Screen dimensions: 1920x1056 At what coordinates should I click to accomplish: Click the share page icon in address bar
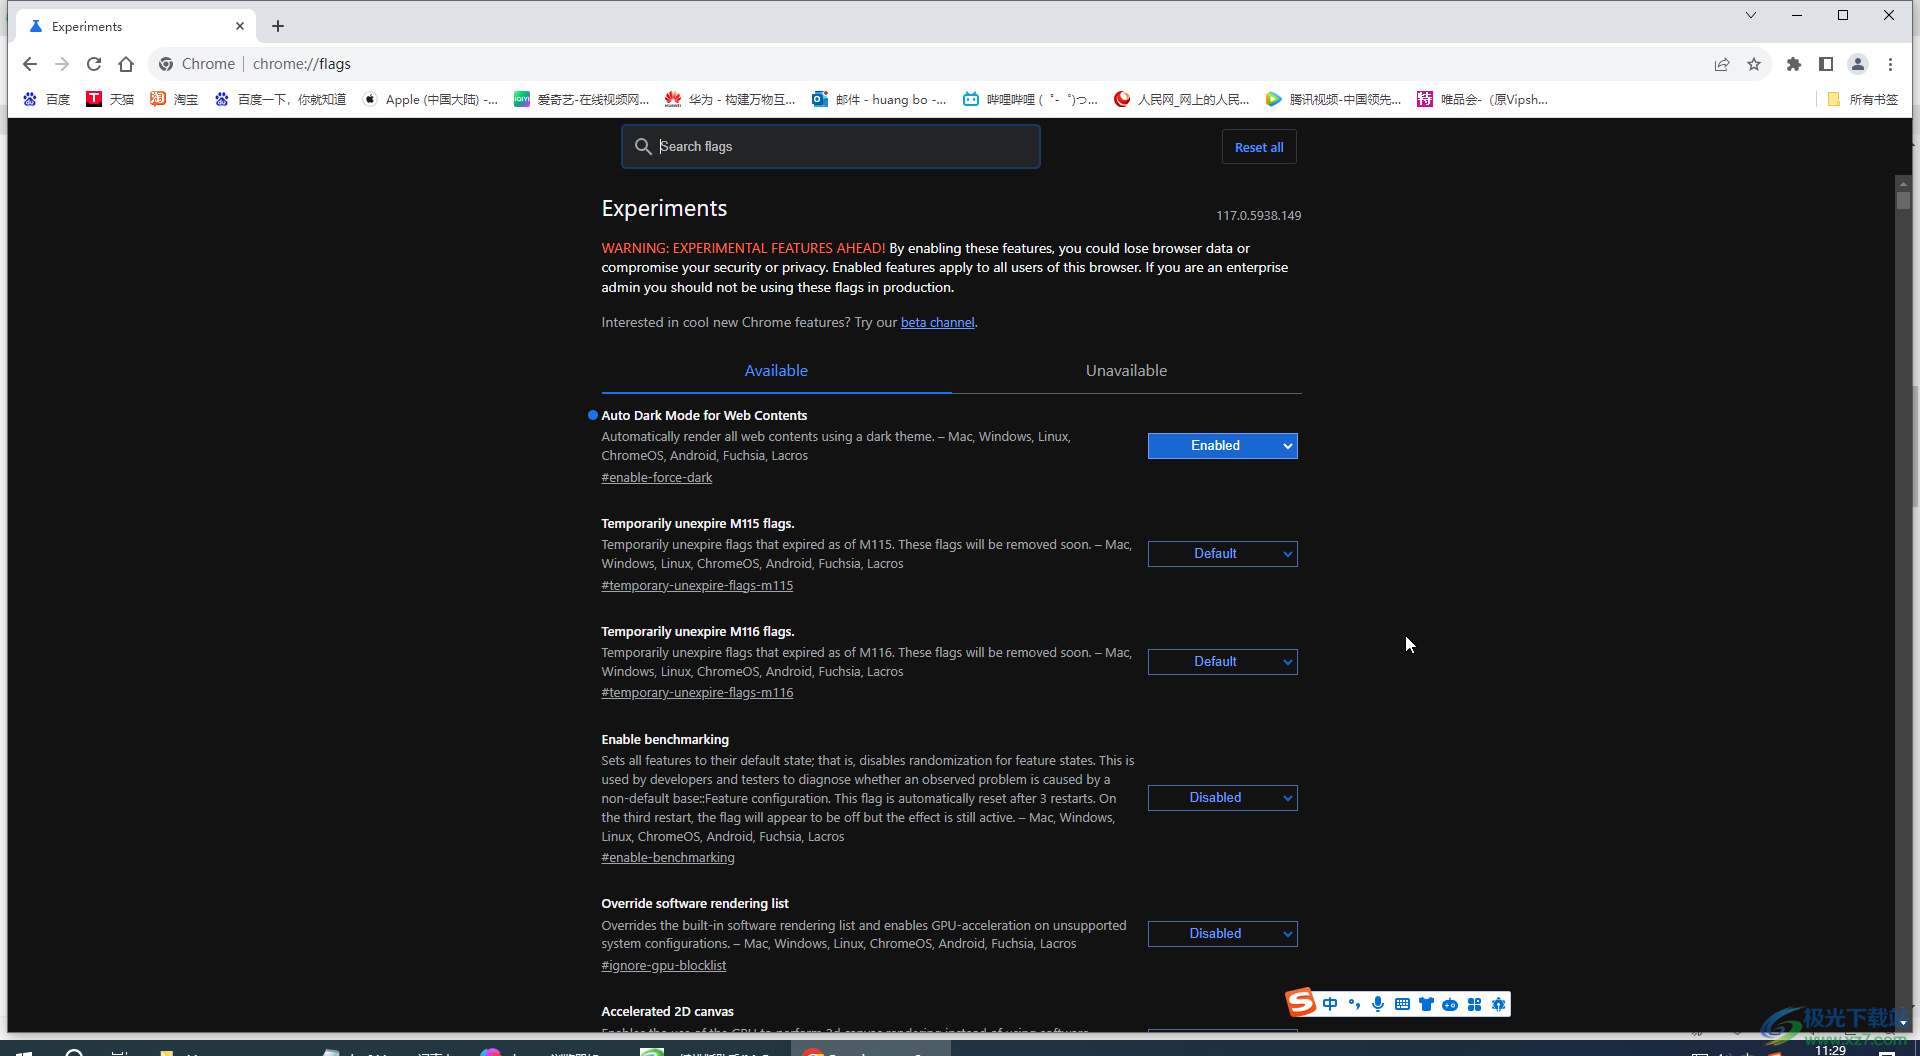pyautogui.click(x=1722, y=64)
